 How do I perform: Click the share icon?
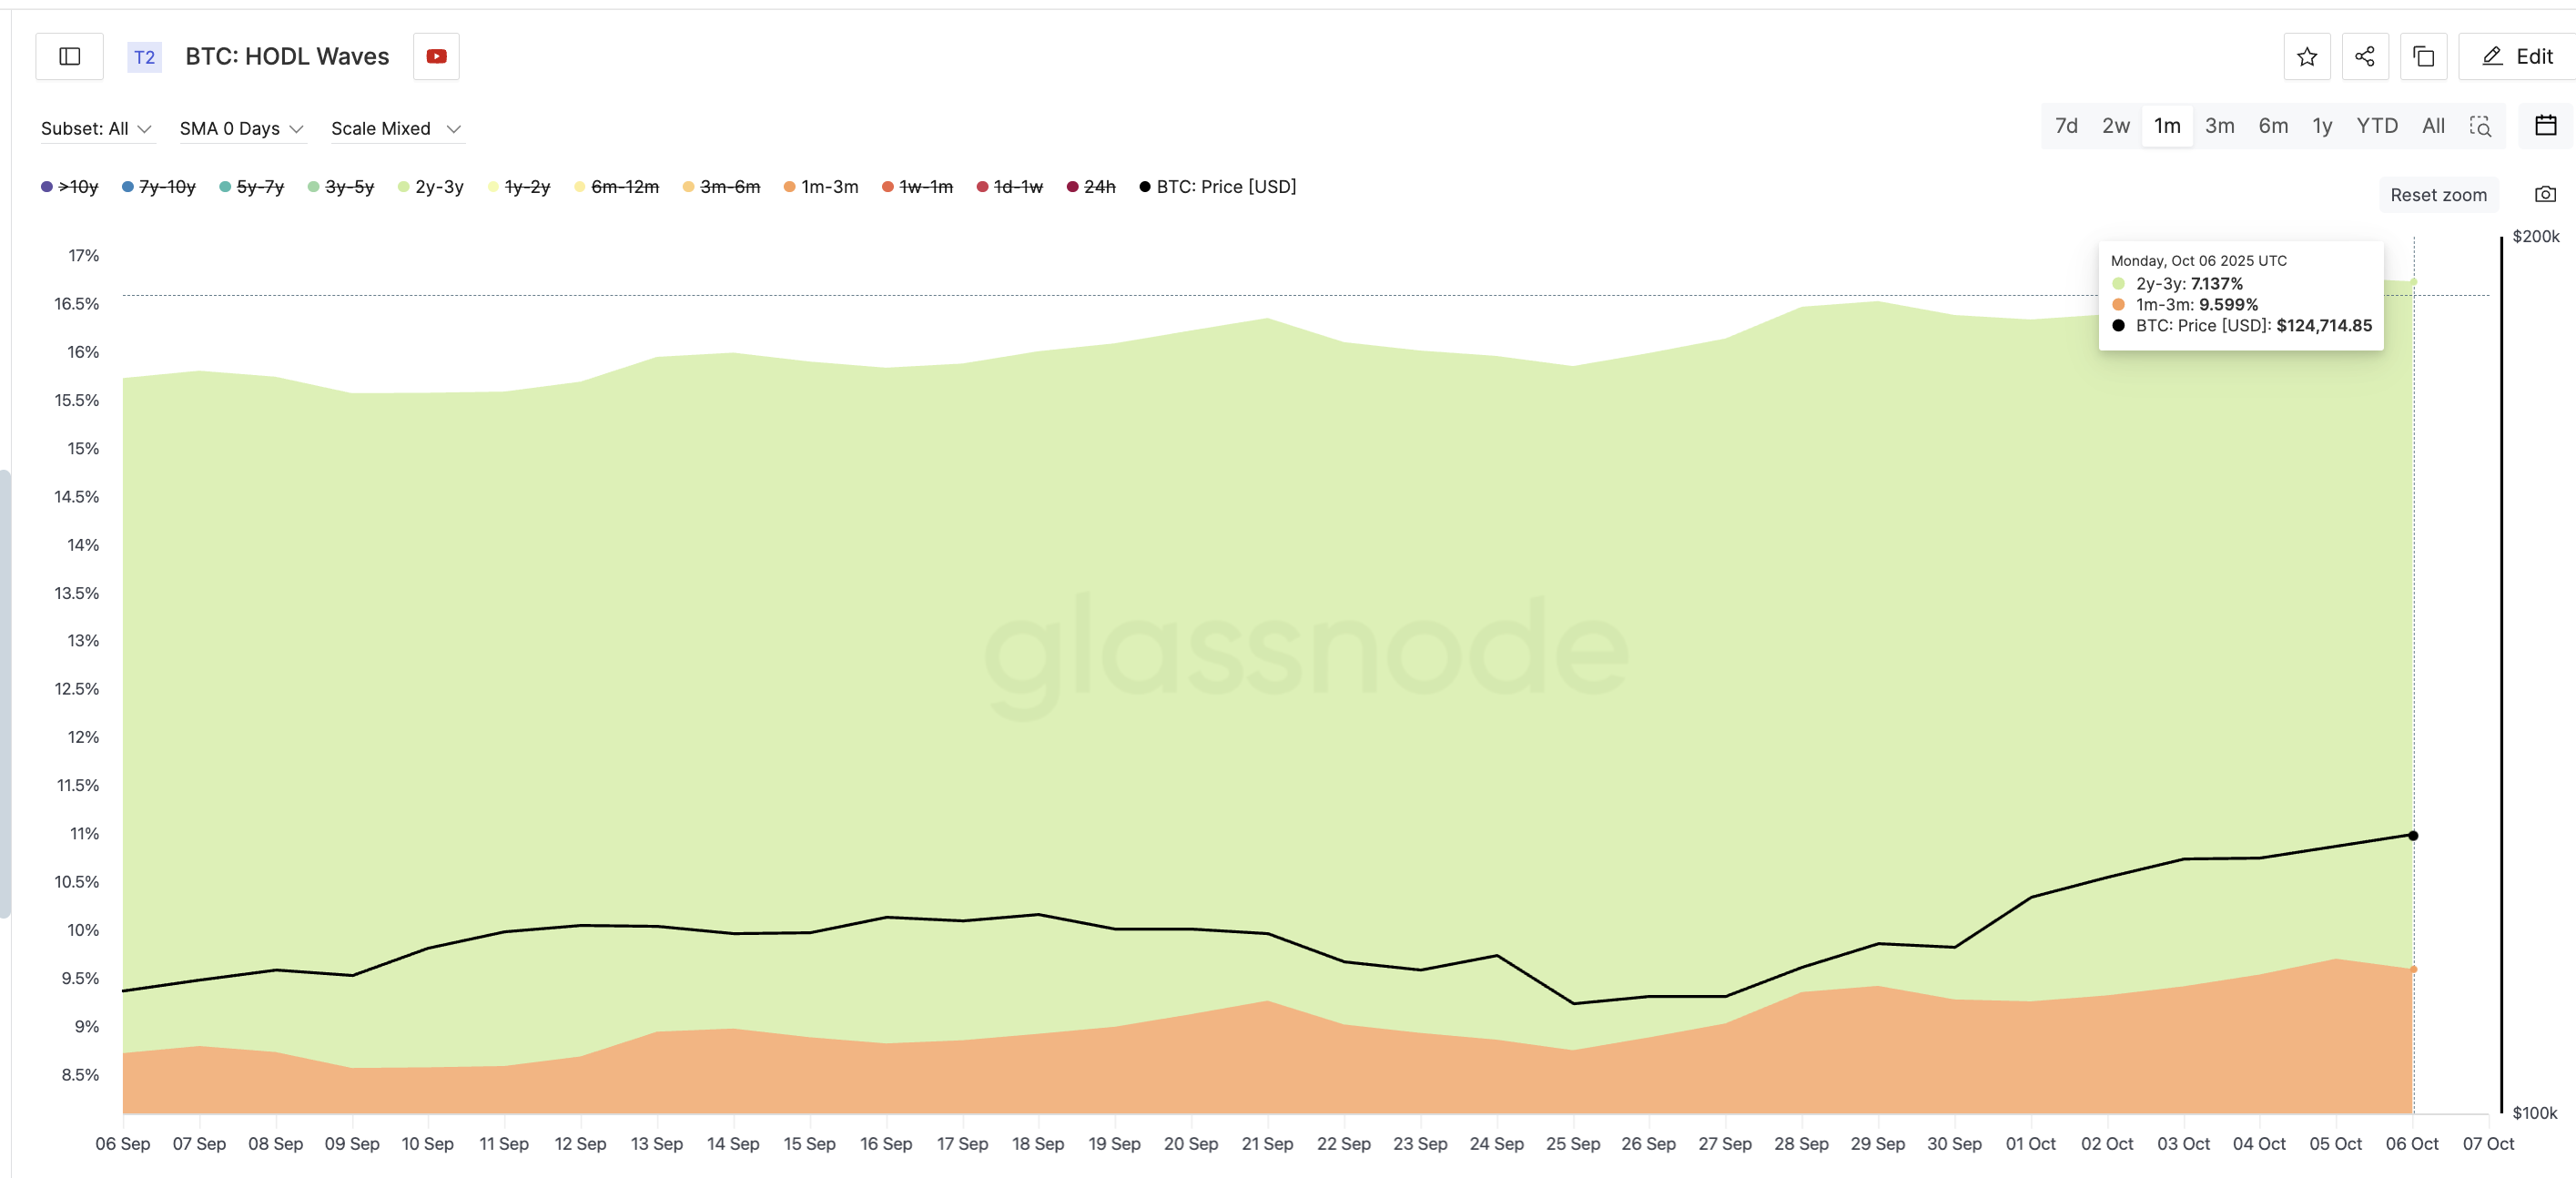2364,57
